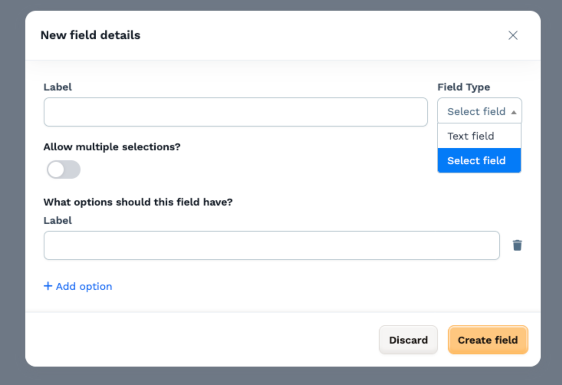Click the Field Type label text
The width and height of the screenshot is (562, 385).
463,87
